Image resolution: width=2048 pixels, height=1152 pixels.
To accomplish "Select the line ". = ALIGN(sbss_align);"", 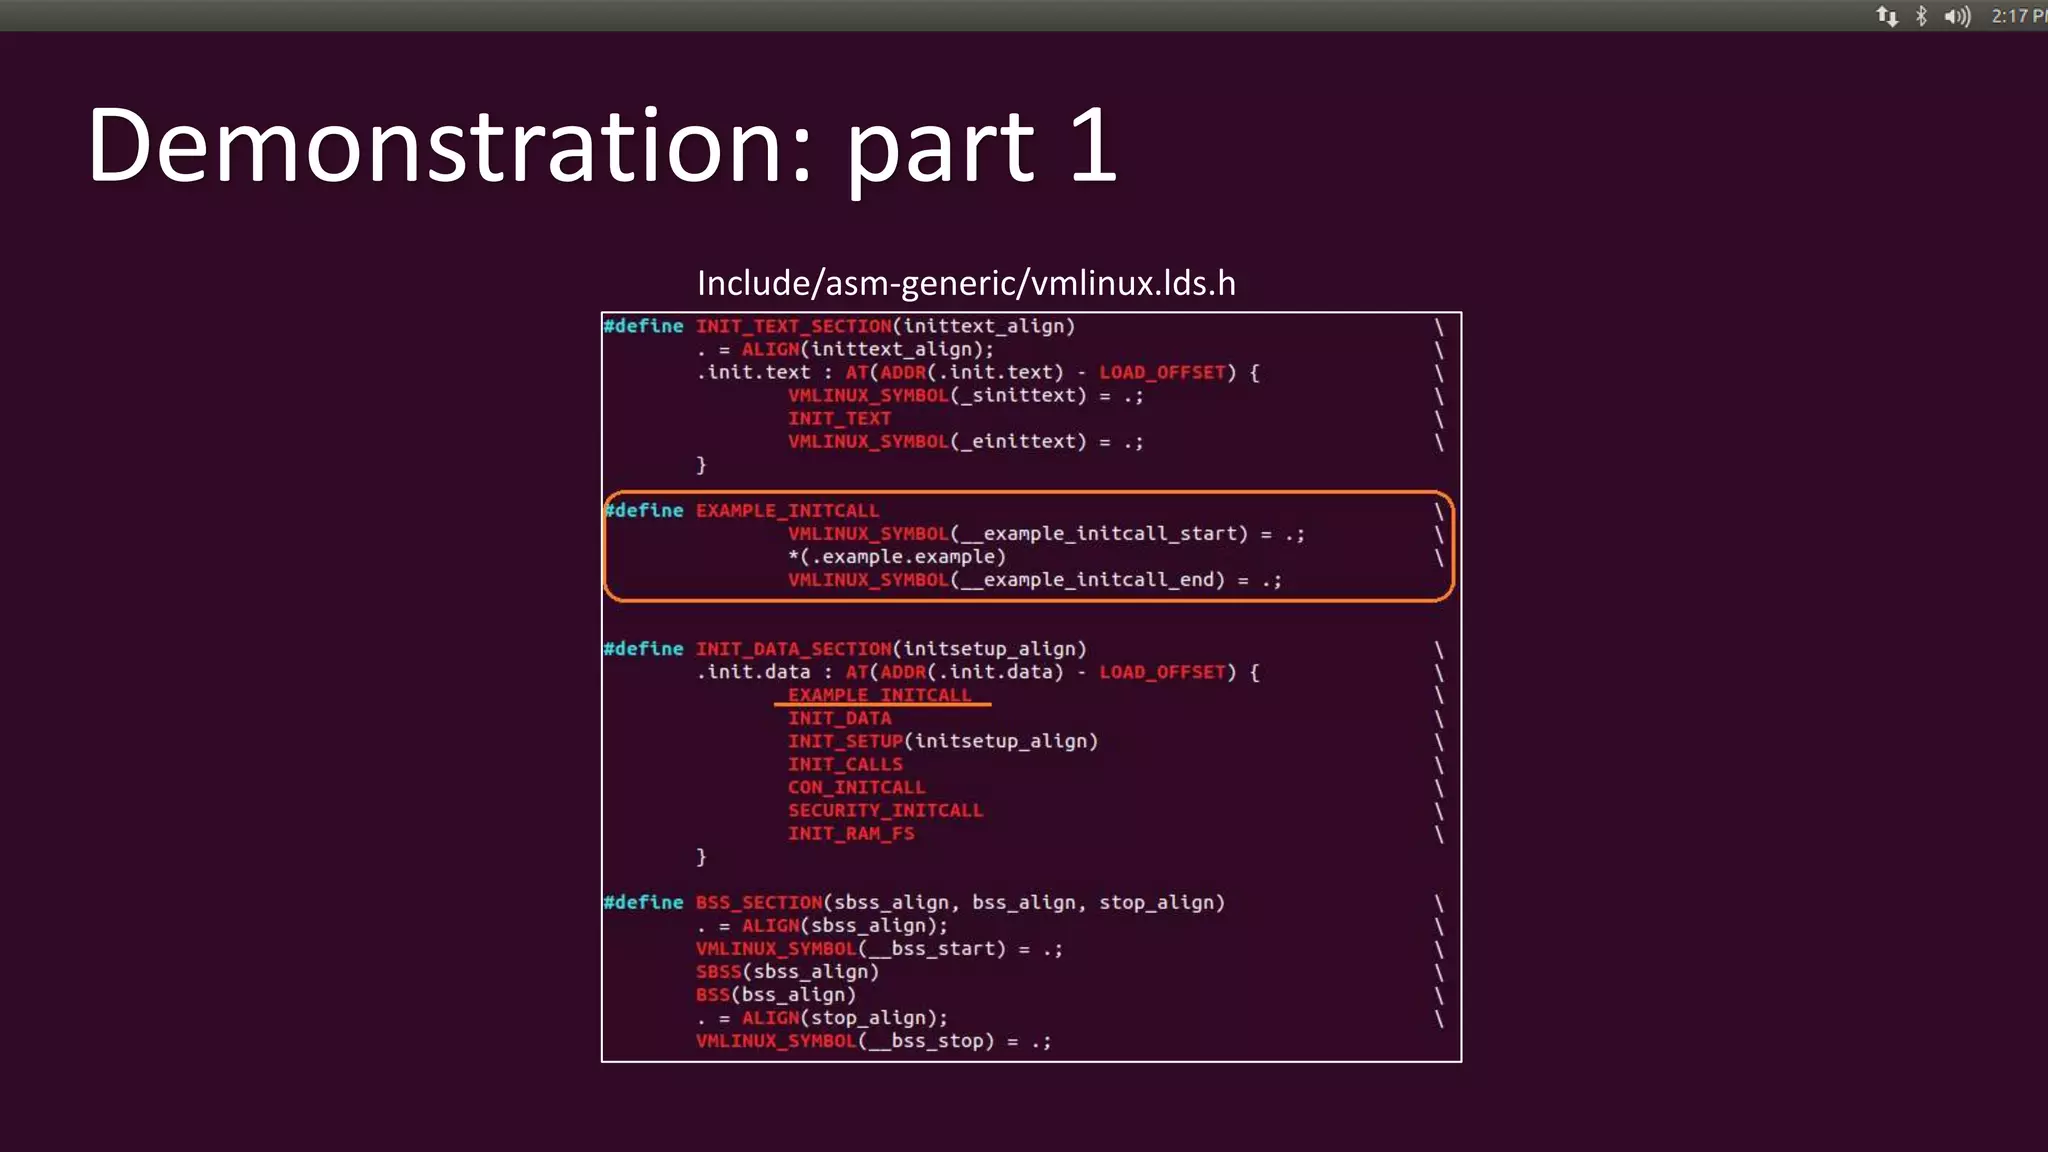I will pos(822,925).
